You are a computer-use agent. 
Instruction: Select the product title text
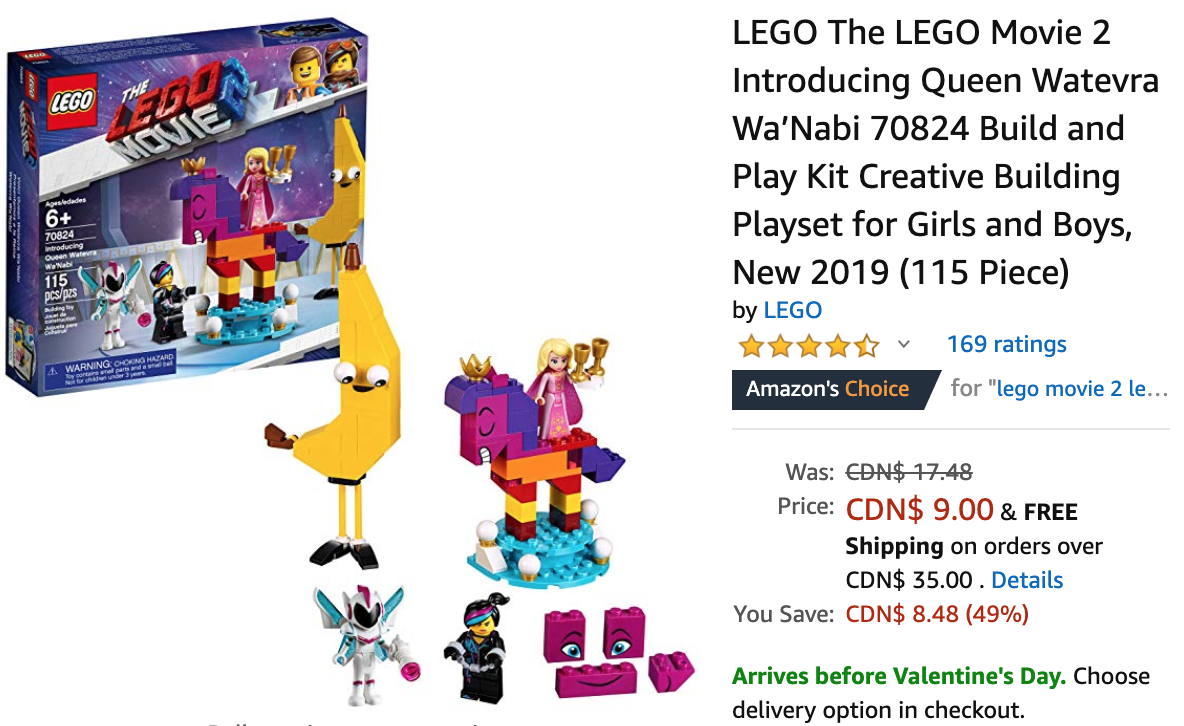coord(945,152)
